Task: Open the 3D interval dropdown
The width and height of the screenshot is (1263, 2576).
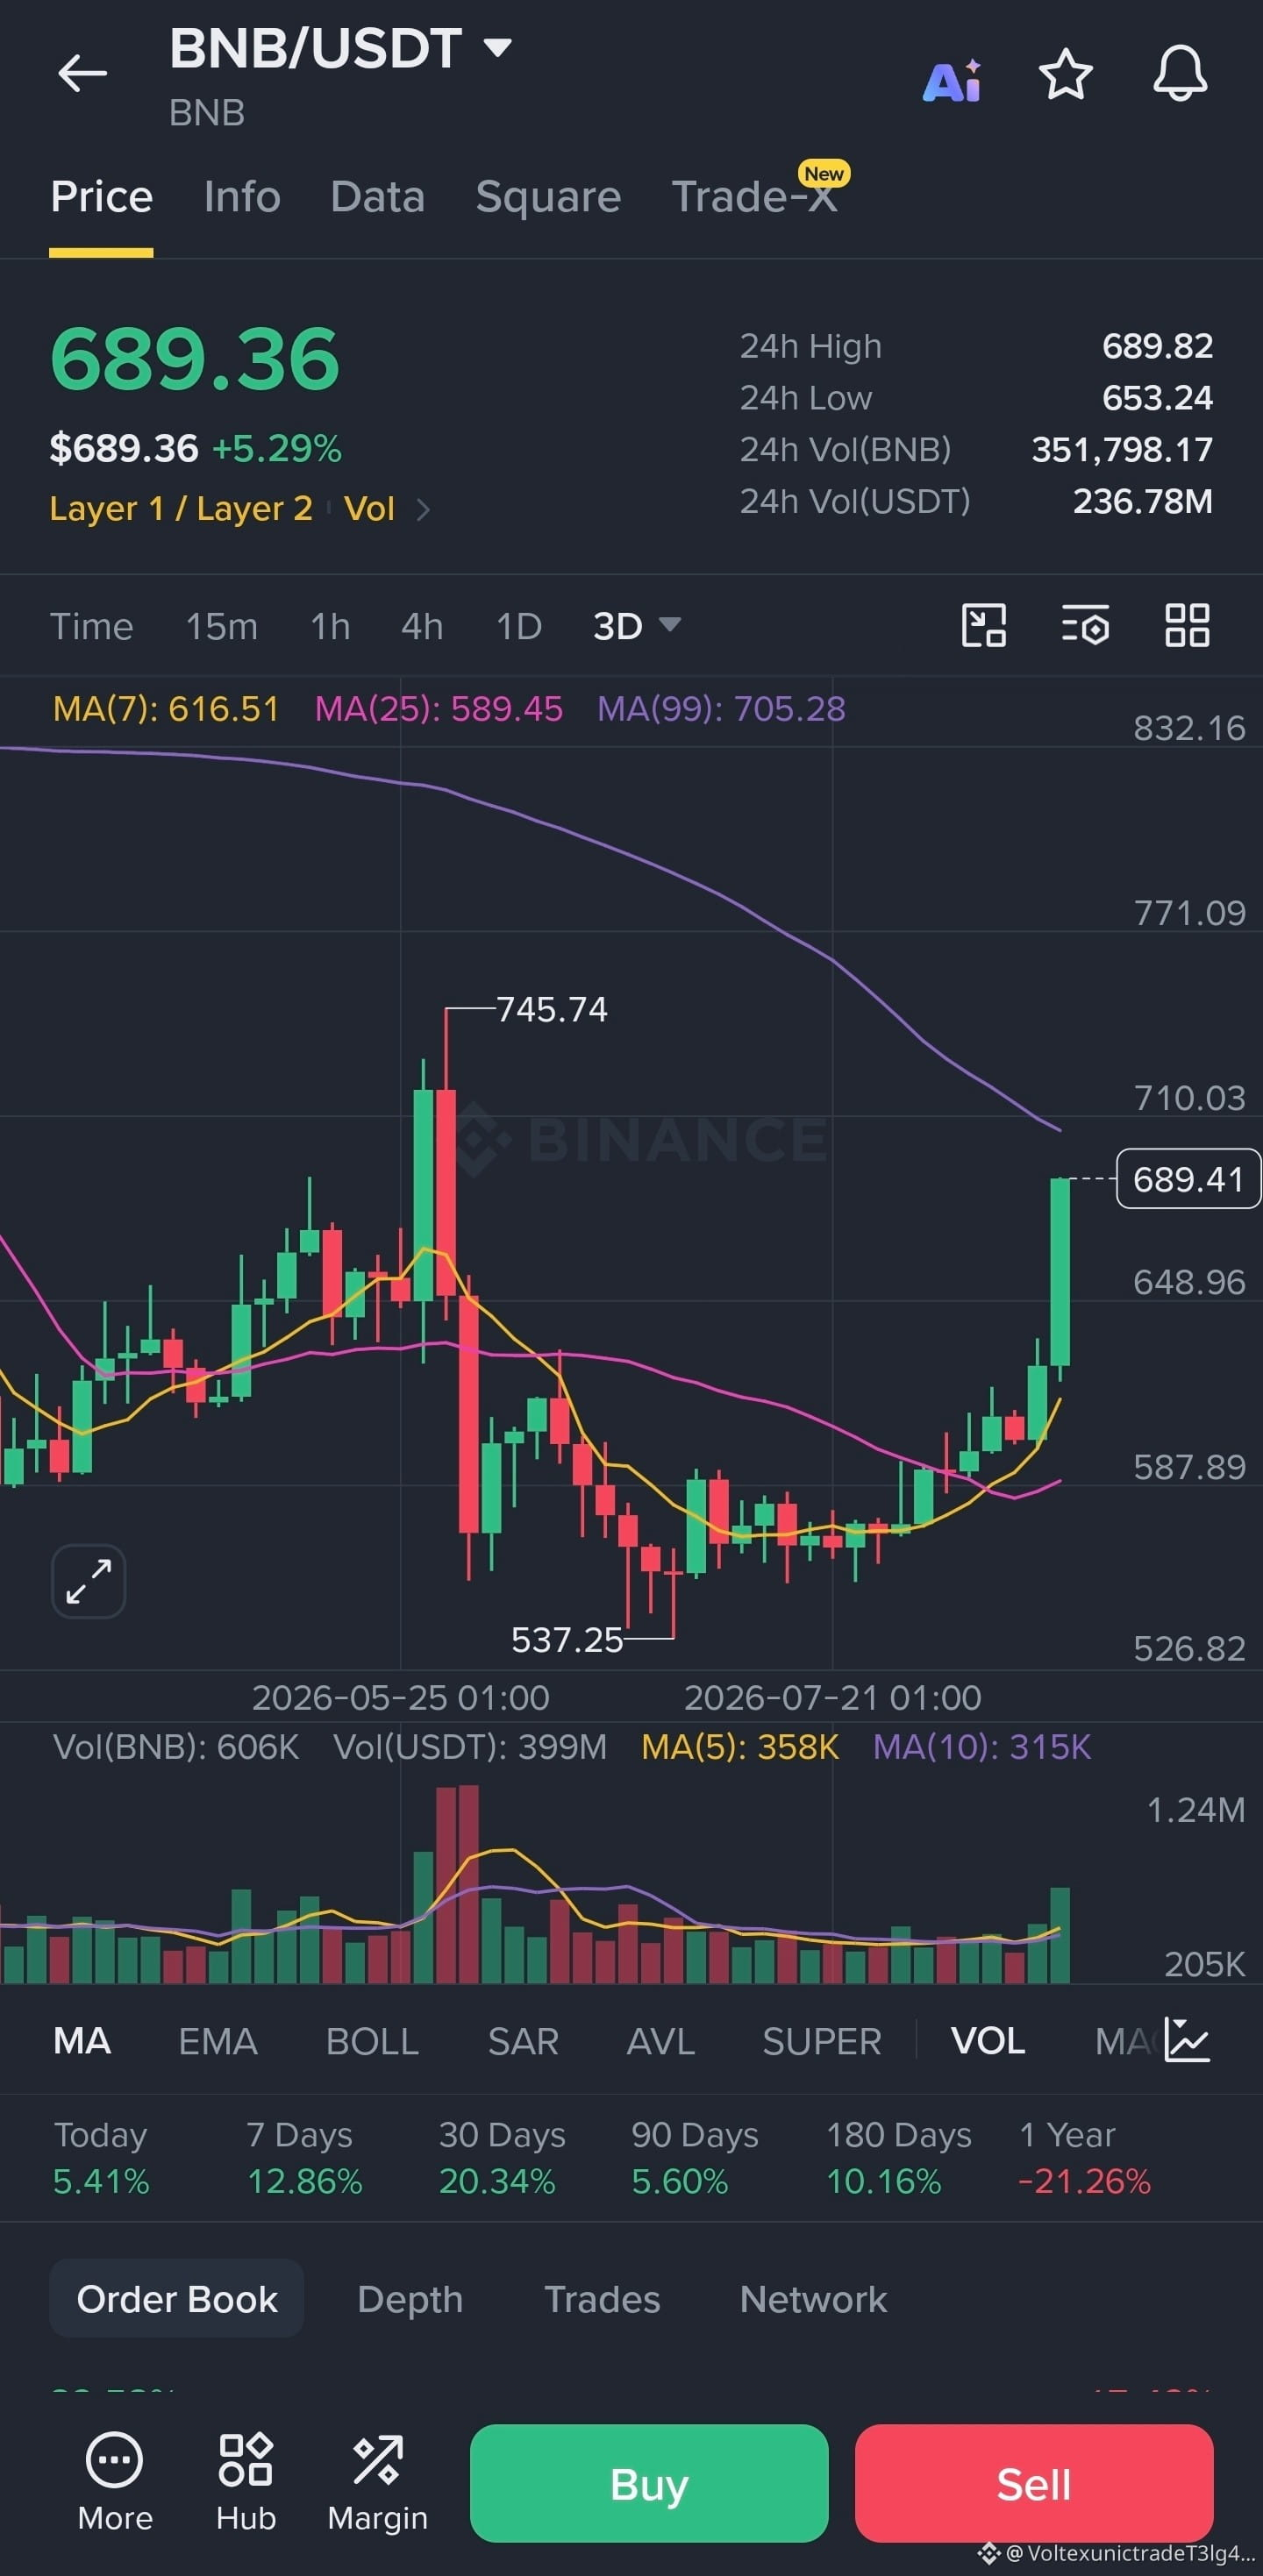Action: pyautogui.click(x=637, y=626)
